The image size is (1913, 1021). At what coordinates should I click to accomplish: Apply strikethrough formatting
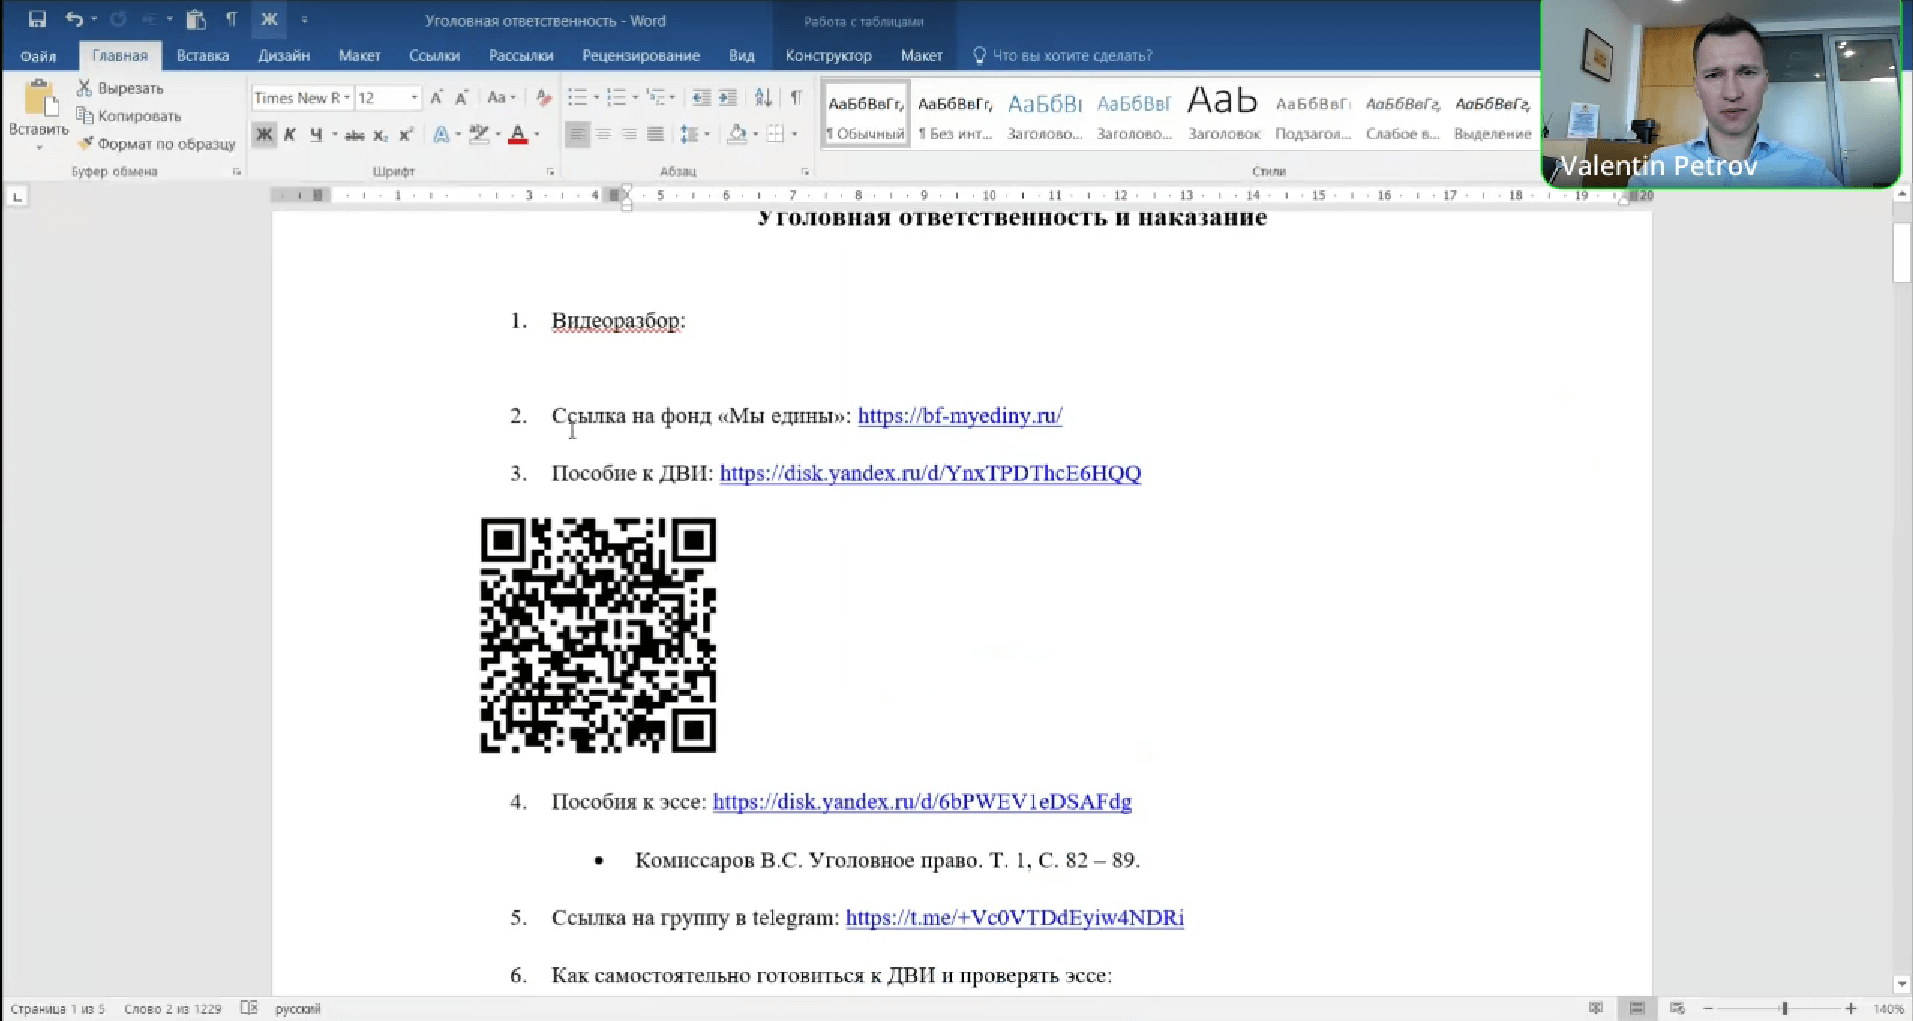pos(354,135)
